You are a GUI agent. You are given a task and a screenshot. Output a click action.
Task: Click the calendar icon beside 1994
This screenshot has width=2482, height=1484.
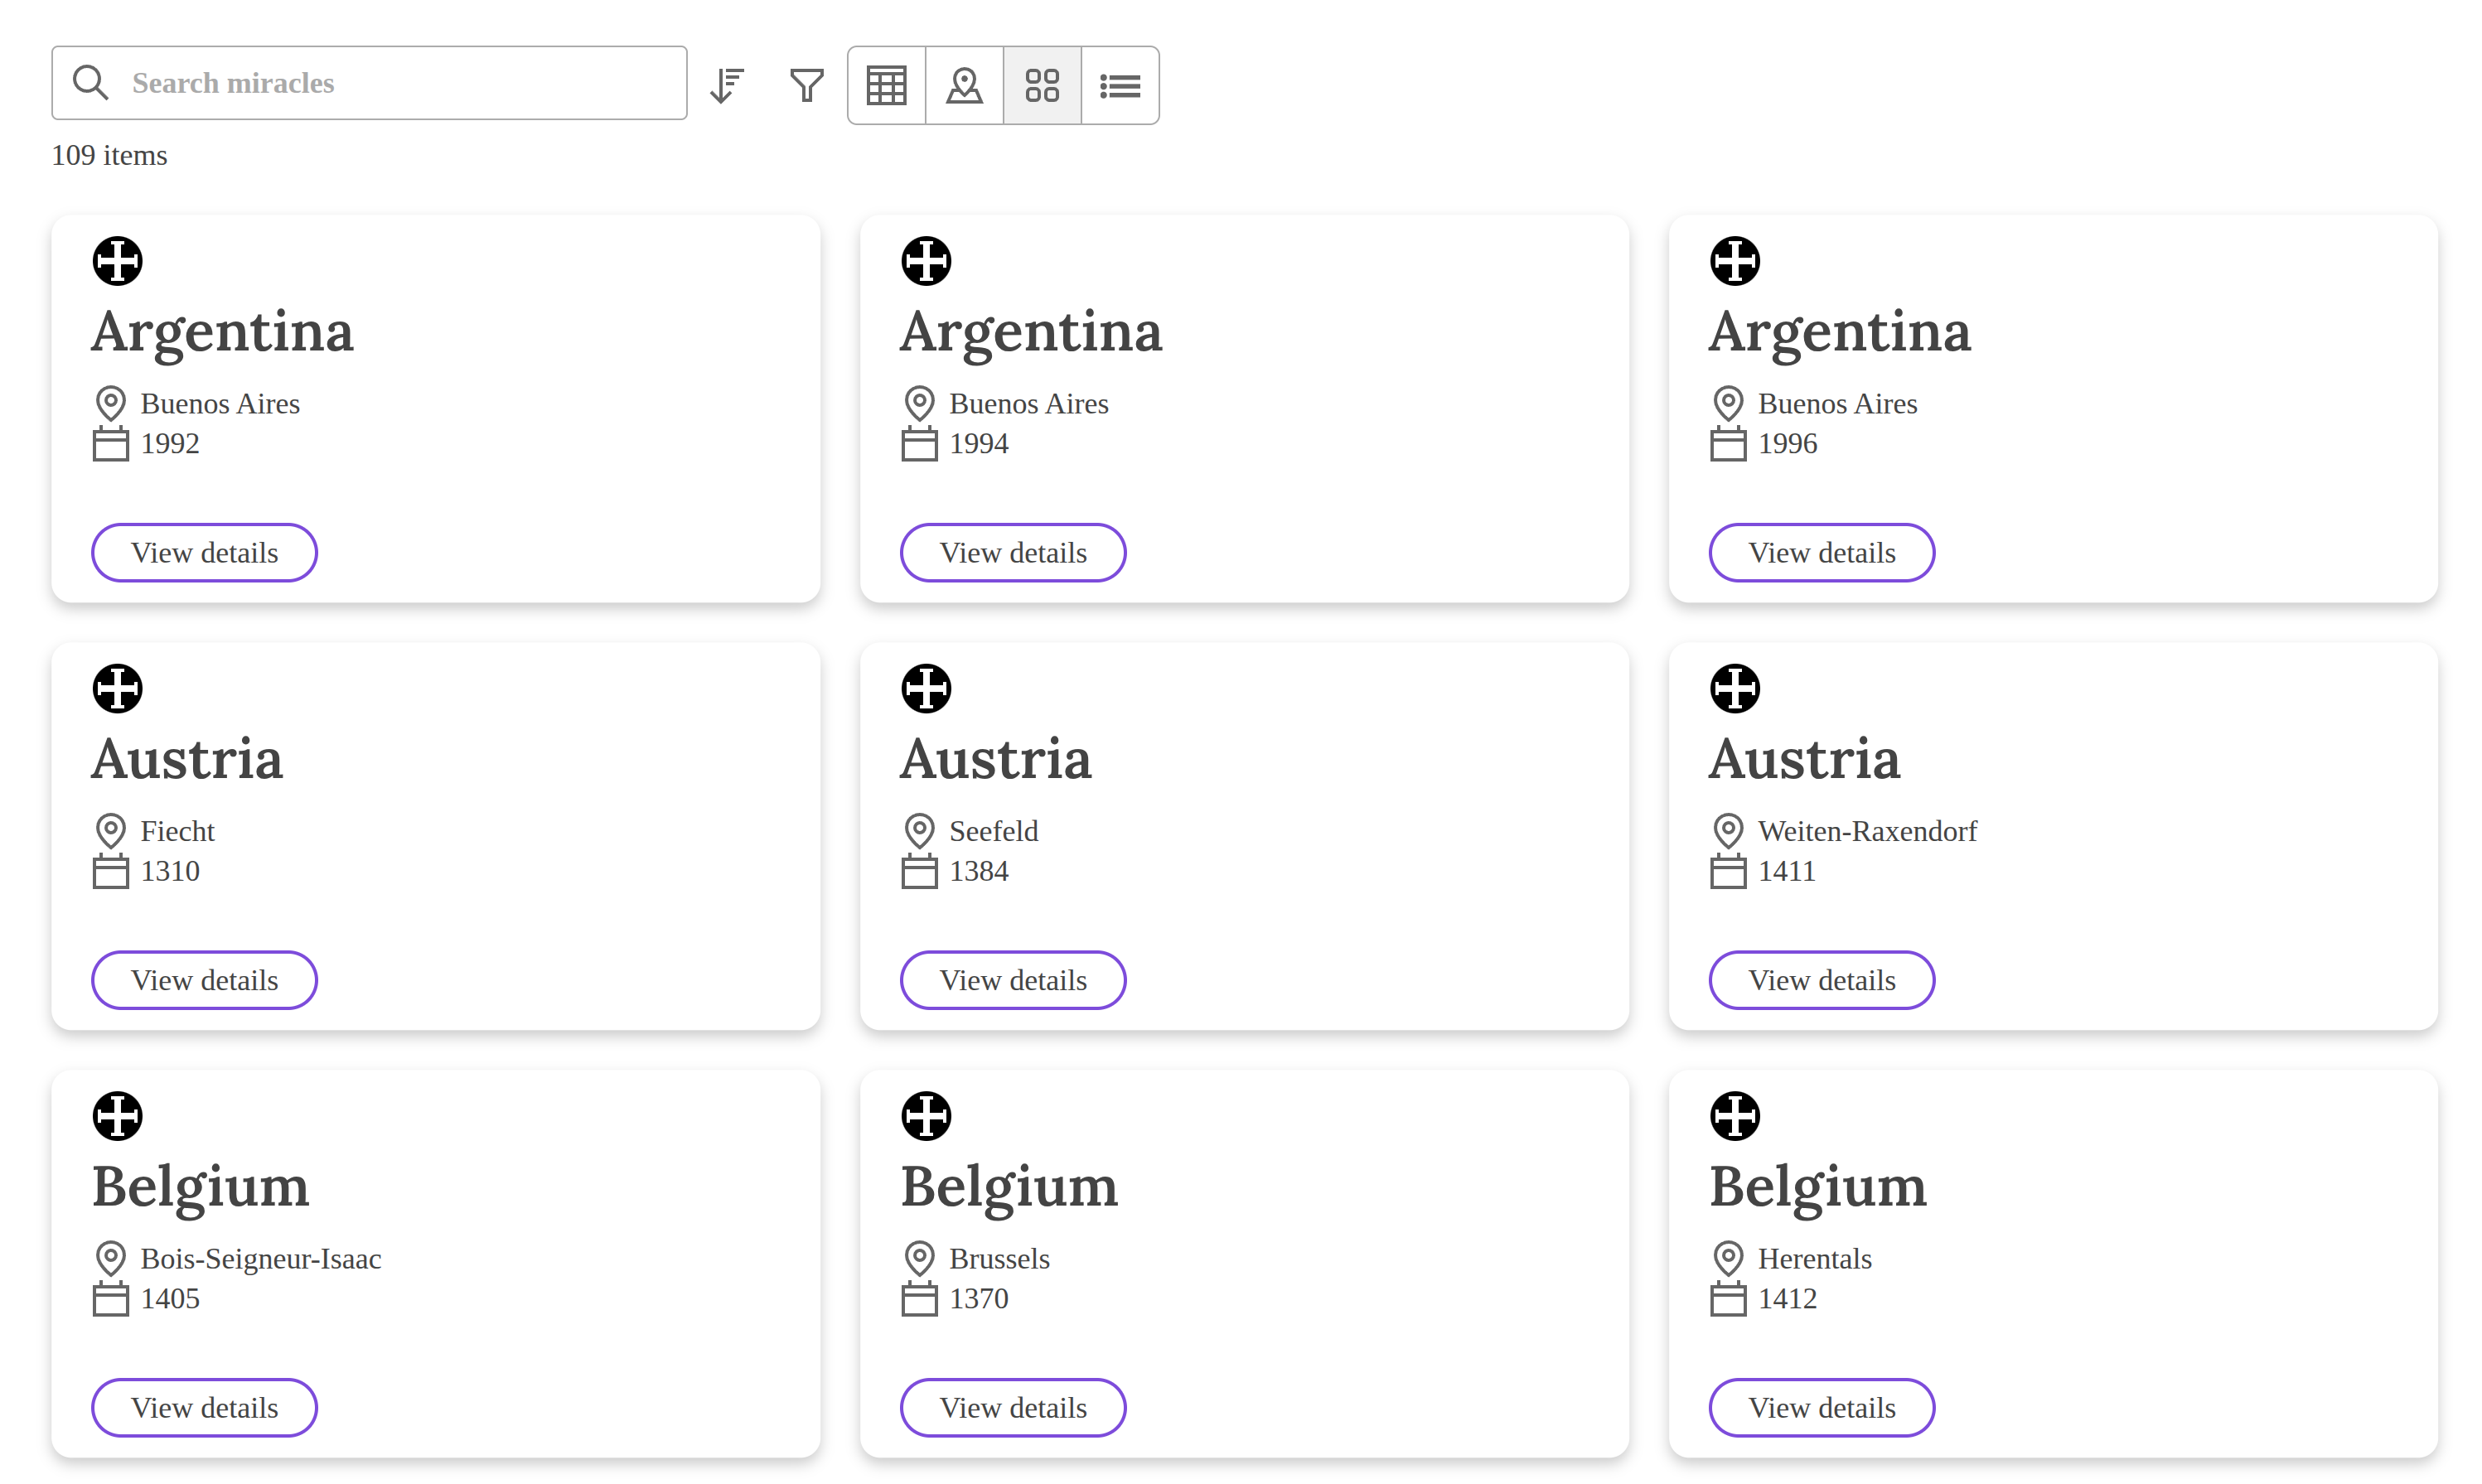(x=919, y=443)
